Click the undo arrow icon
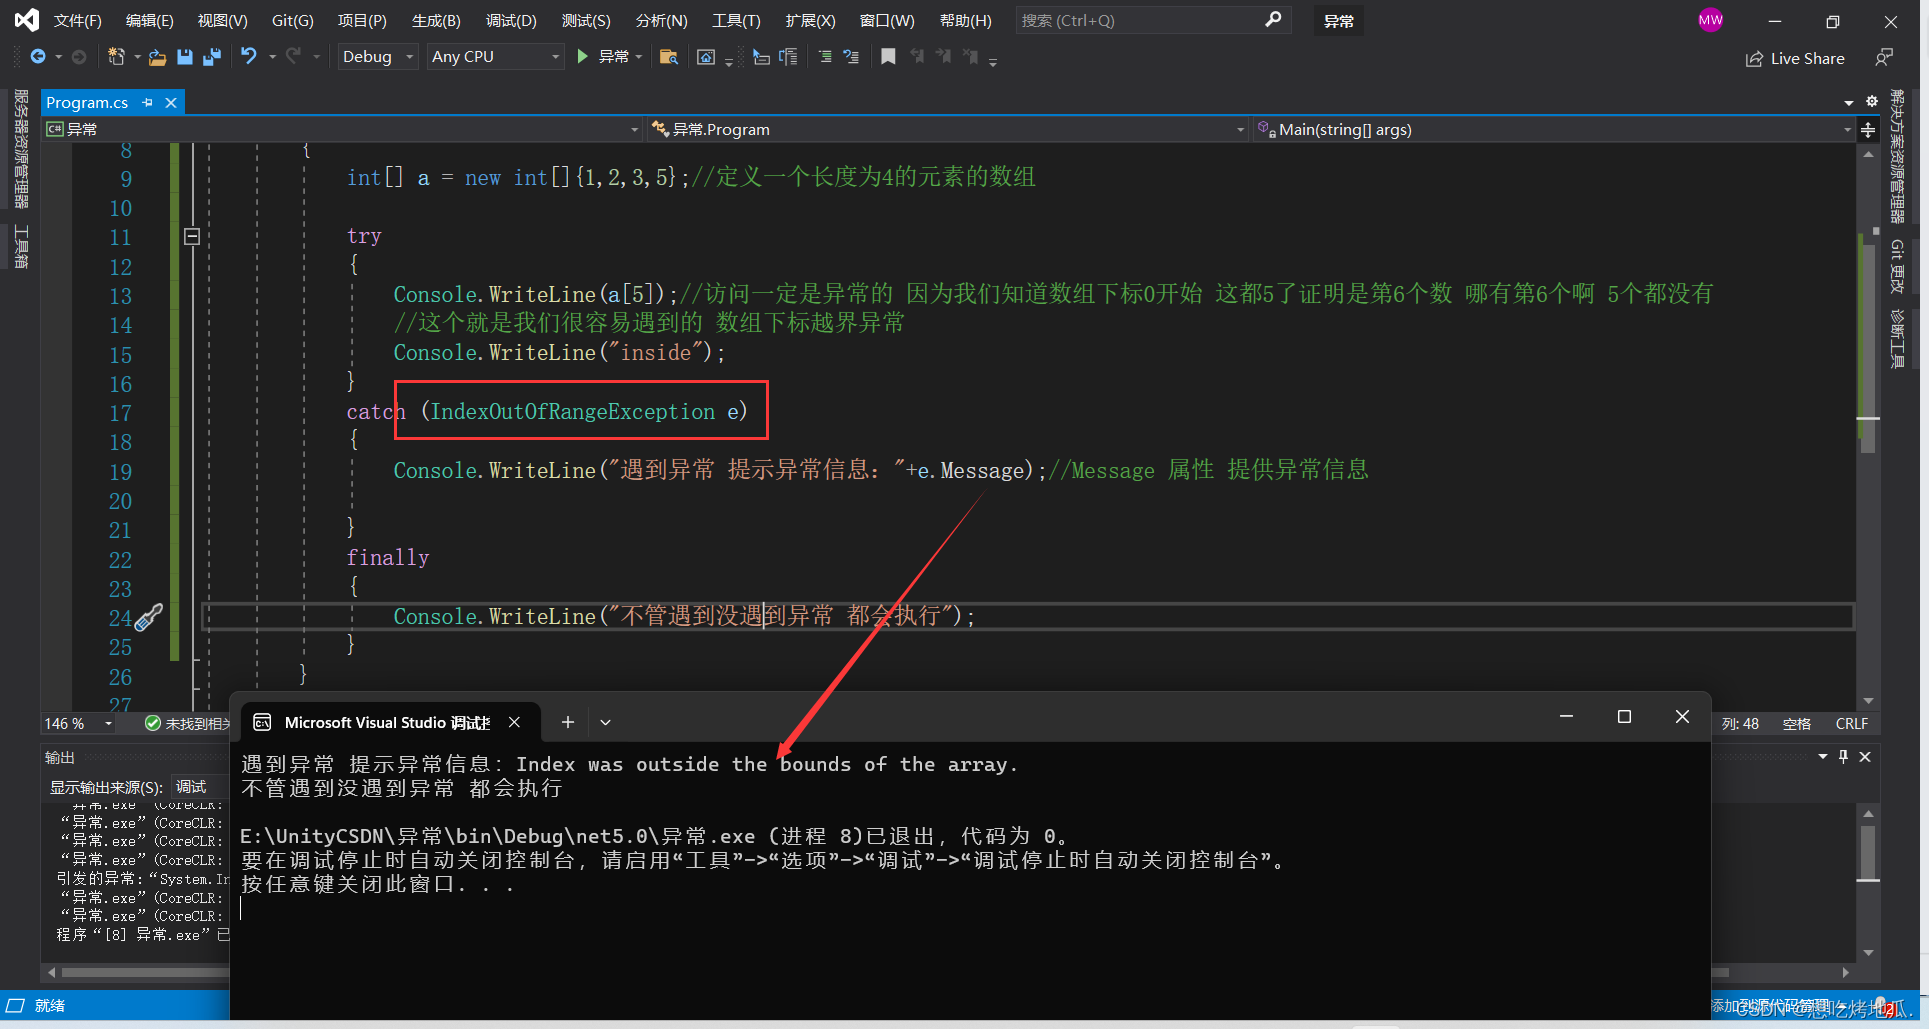The image size is (1929, 1029). 249,57
